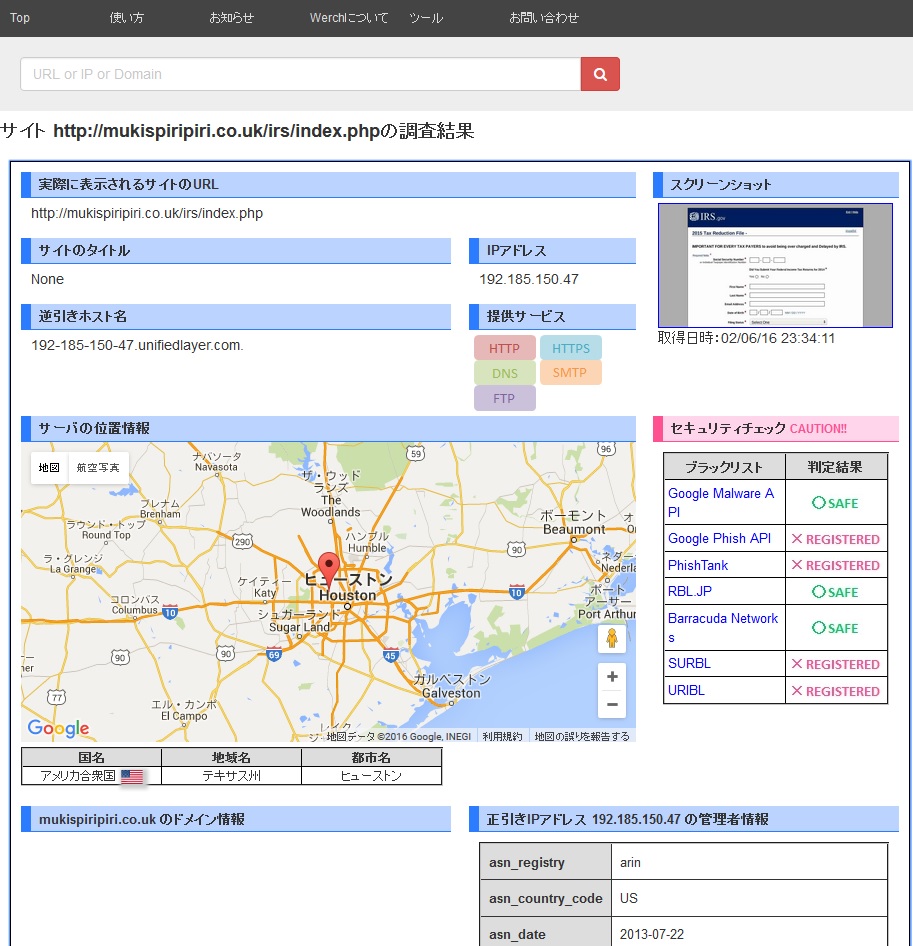The image size is (913, 946).
Task: Open the Google Phish API link
Action: pos(719,538)
